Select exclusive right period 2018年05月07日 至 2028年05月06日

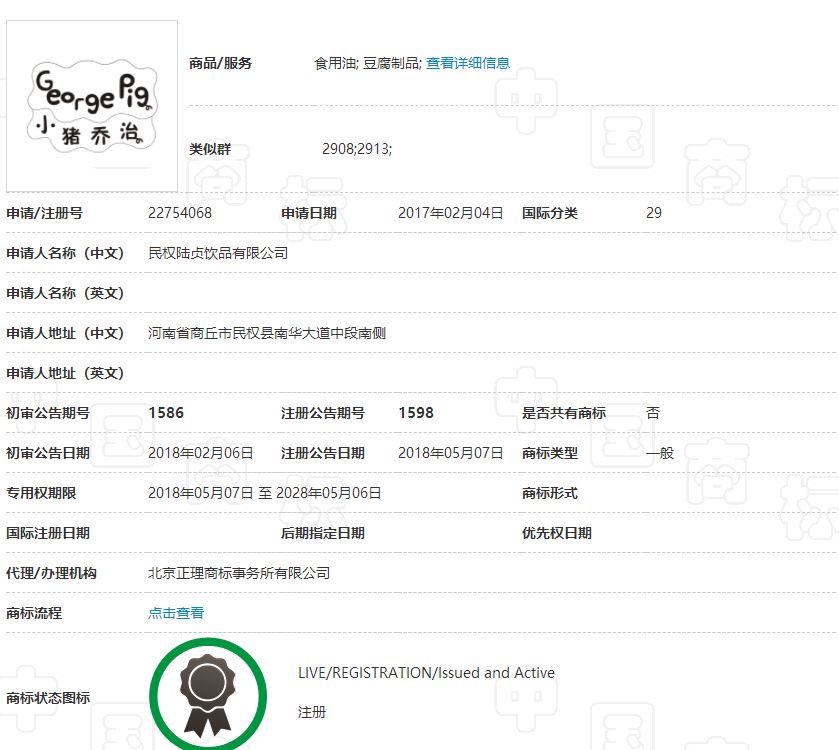(x=264, y=493)
